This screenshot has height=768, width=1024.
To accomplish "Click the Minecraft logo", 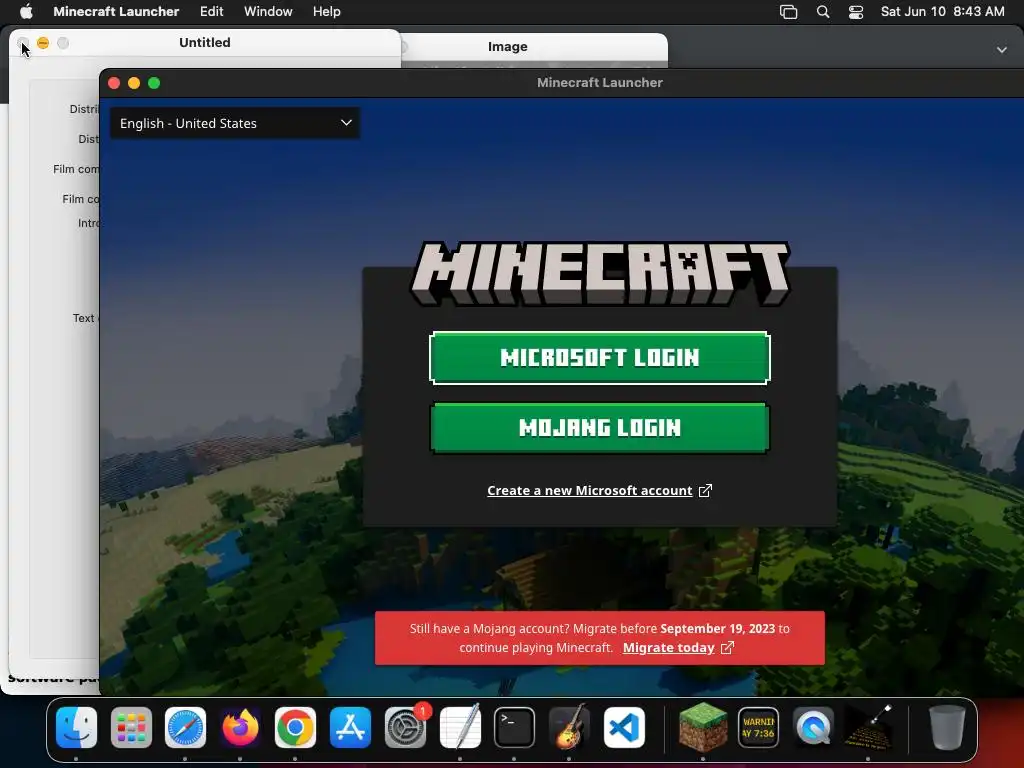I will (600, 273).
